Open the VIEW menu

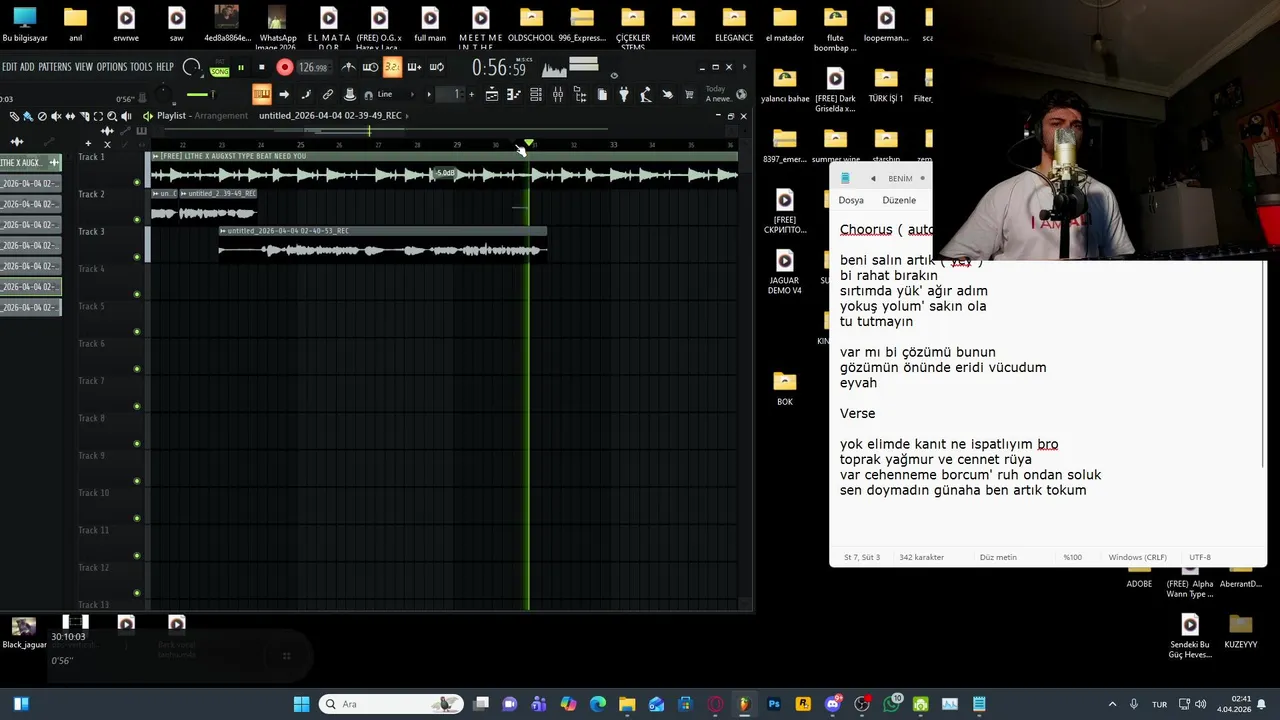tap(84, 67)
